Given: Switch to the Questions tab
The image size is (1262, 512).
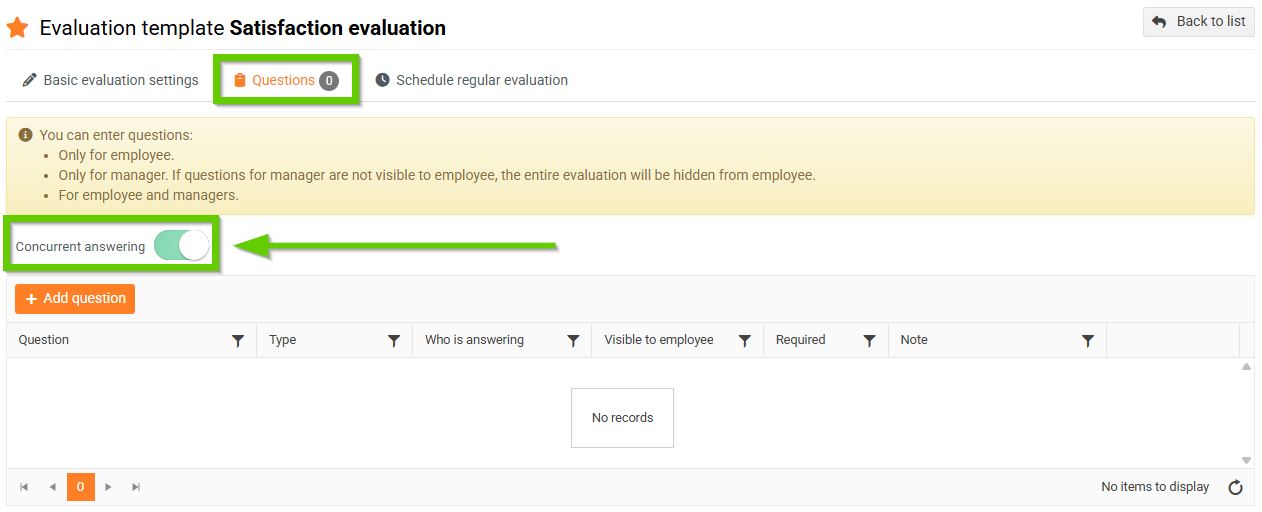Looking at the screenshot, I should pyautogui.click(x=285, y=80).
